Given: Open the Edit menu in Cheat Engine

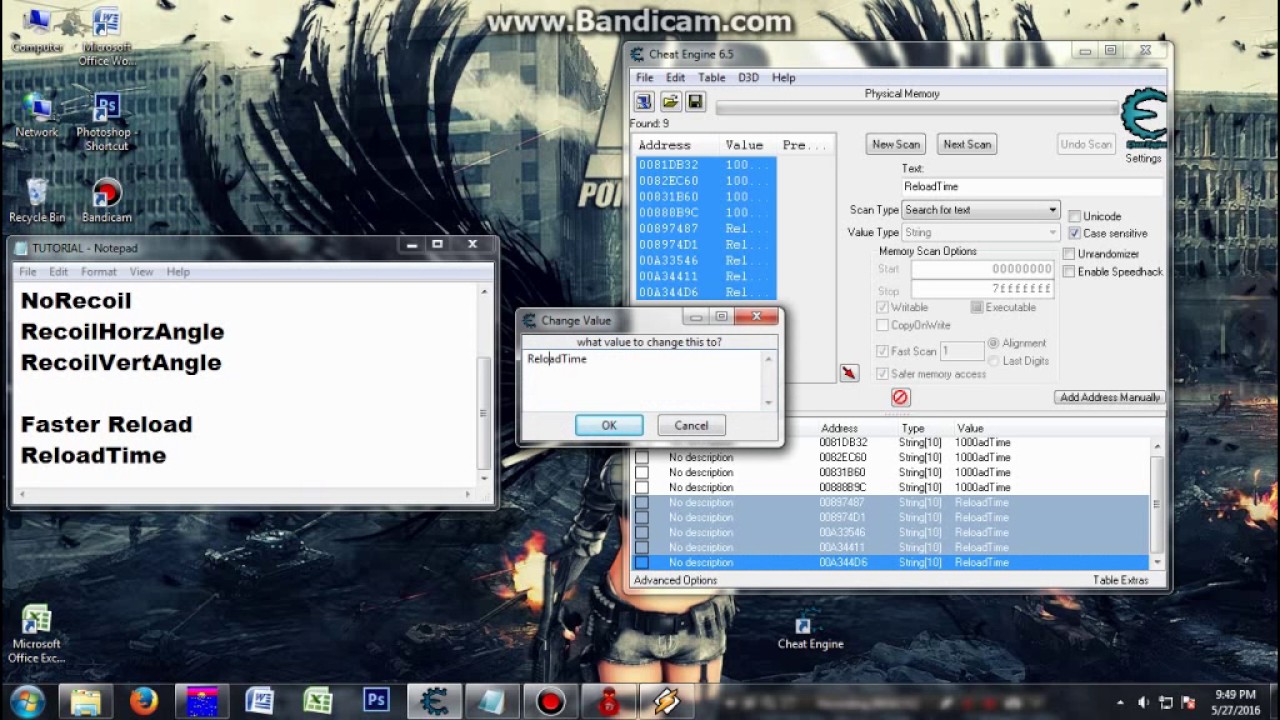Looking at the screenshot, I should point(676,77).
